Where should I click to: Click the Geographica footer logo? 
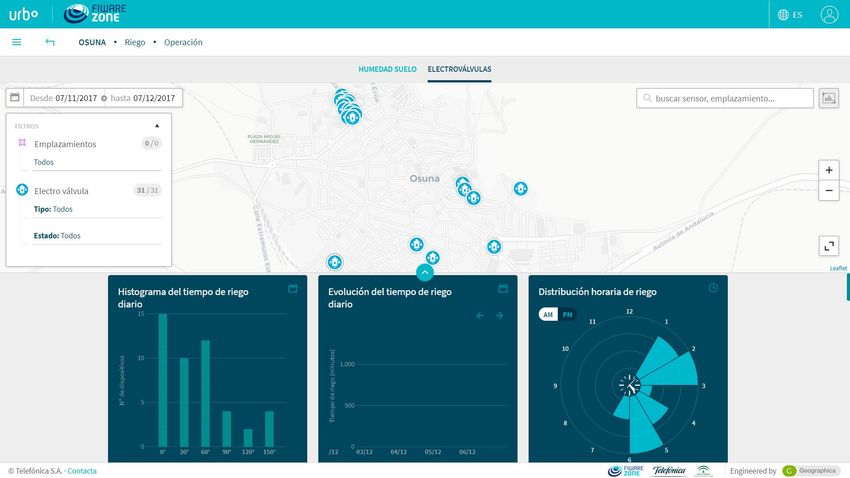click(x=811, y=471)
